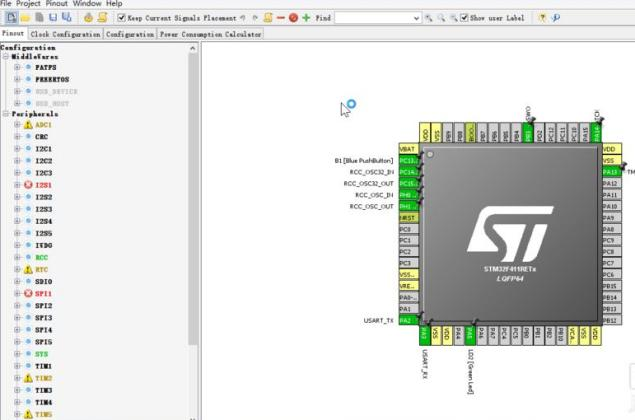Click the Redo arrow icon

255,18
